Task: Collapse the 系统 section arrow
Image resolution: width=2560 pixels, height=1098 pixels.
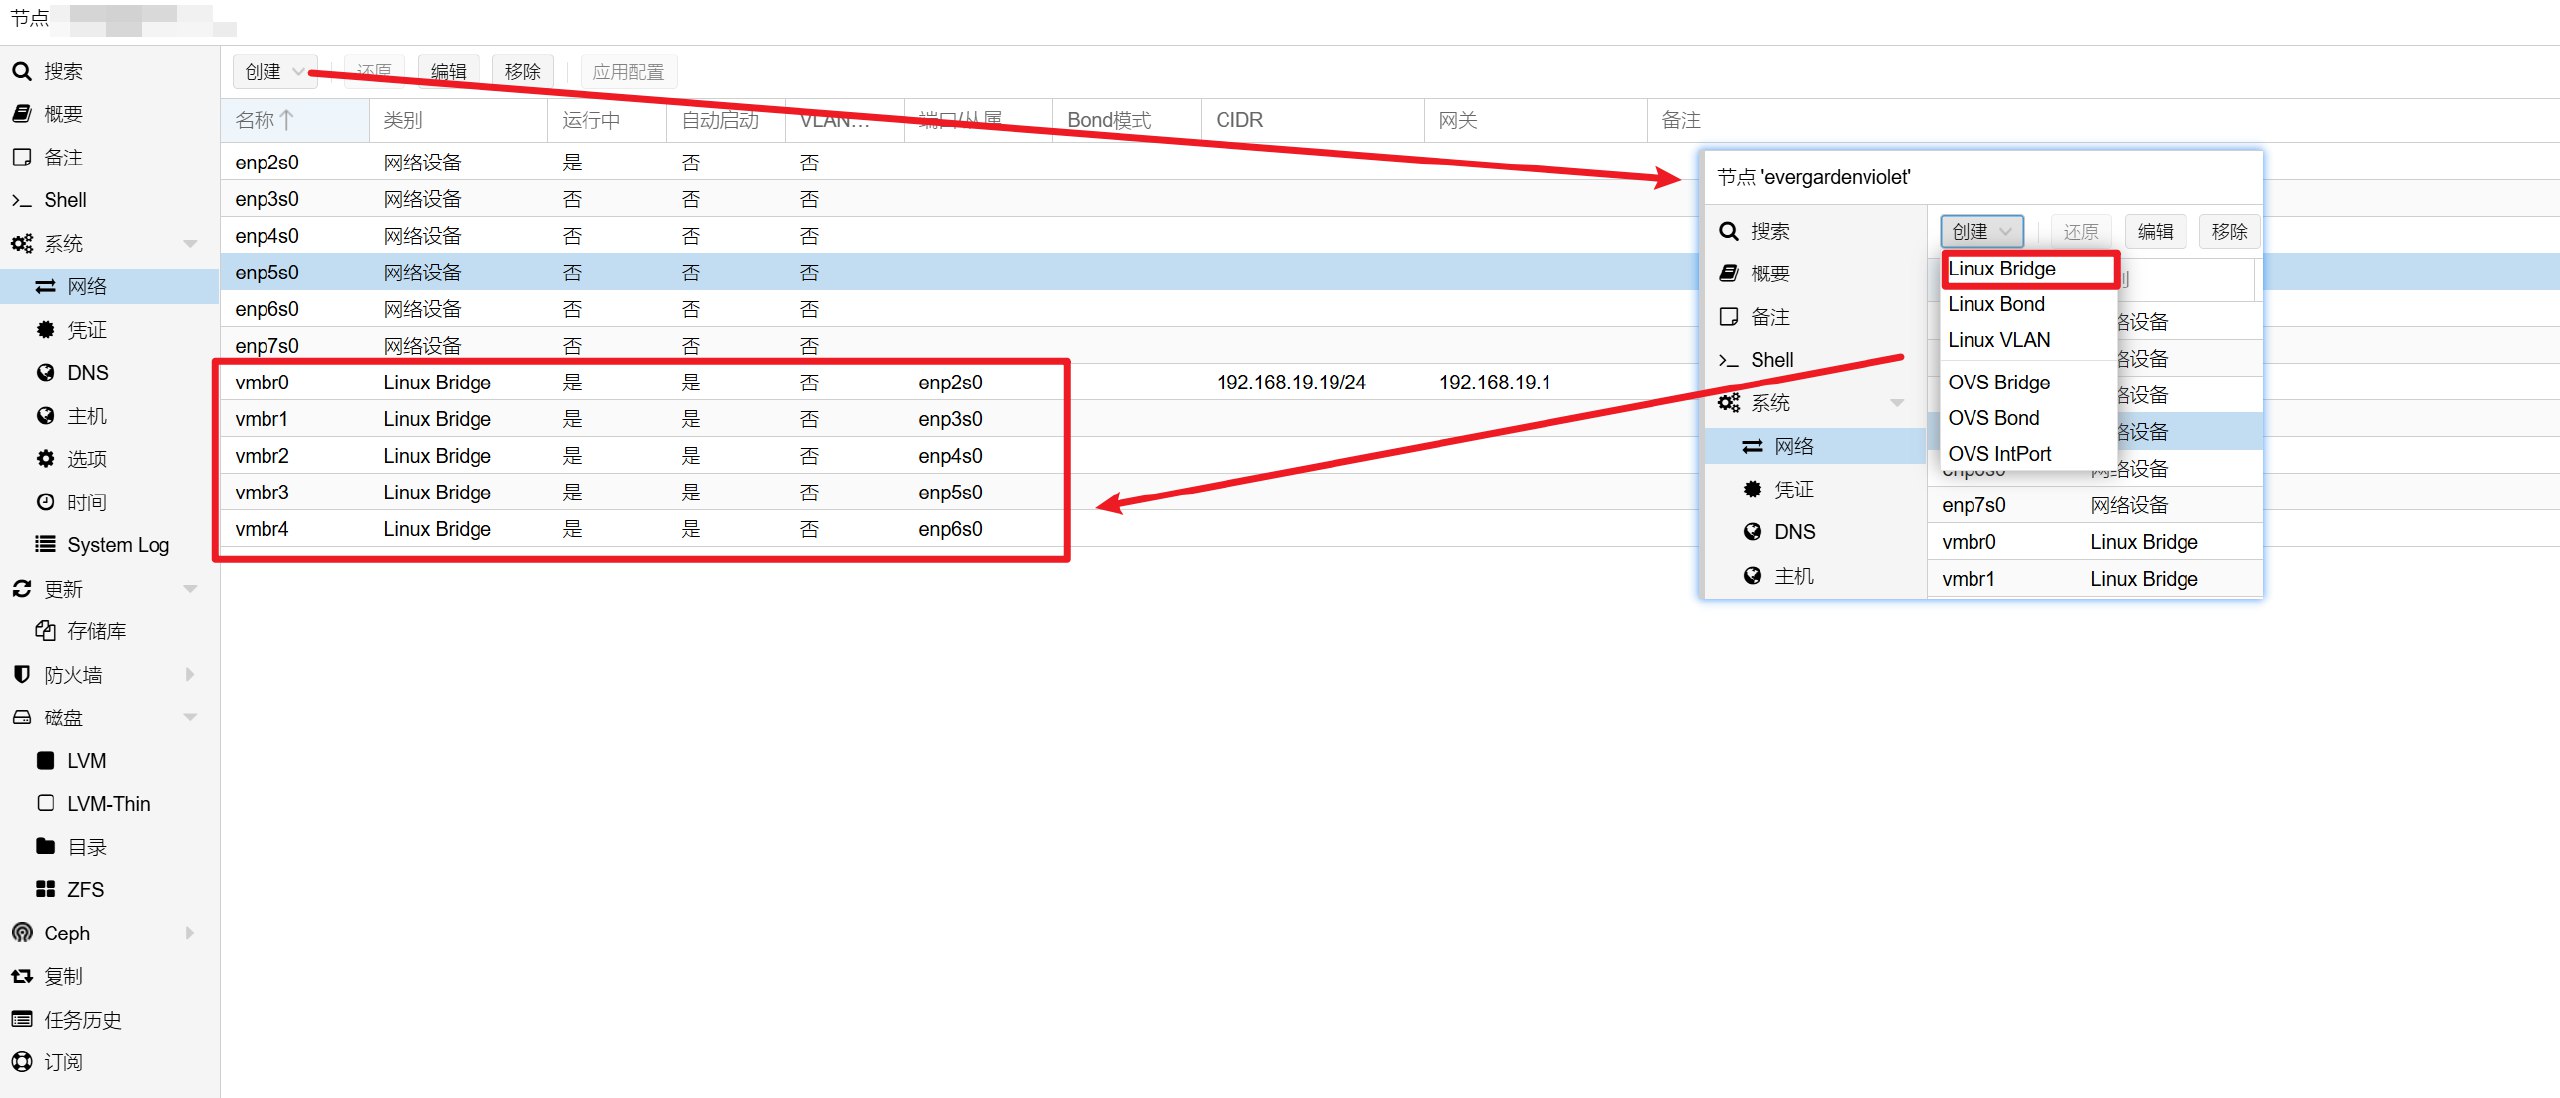Action: [190, 244]
